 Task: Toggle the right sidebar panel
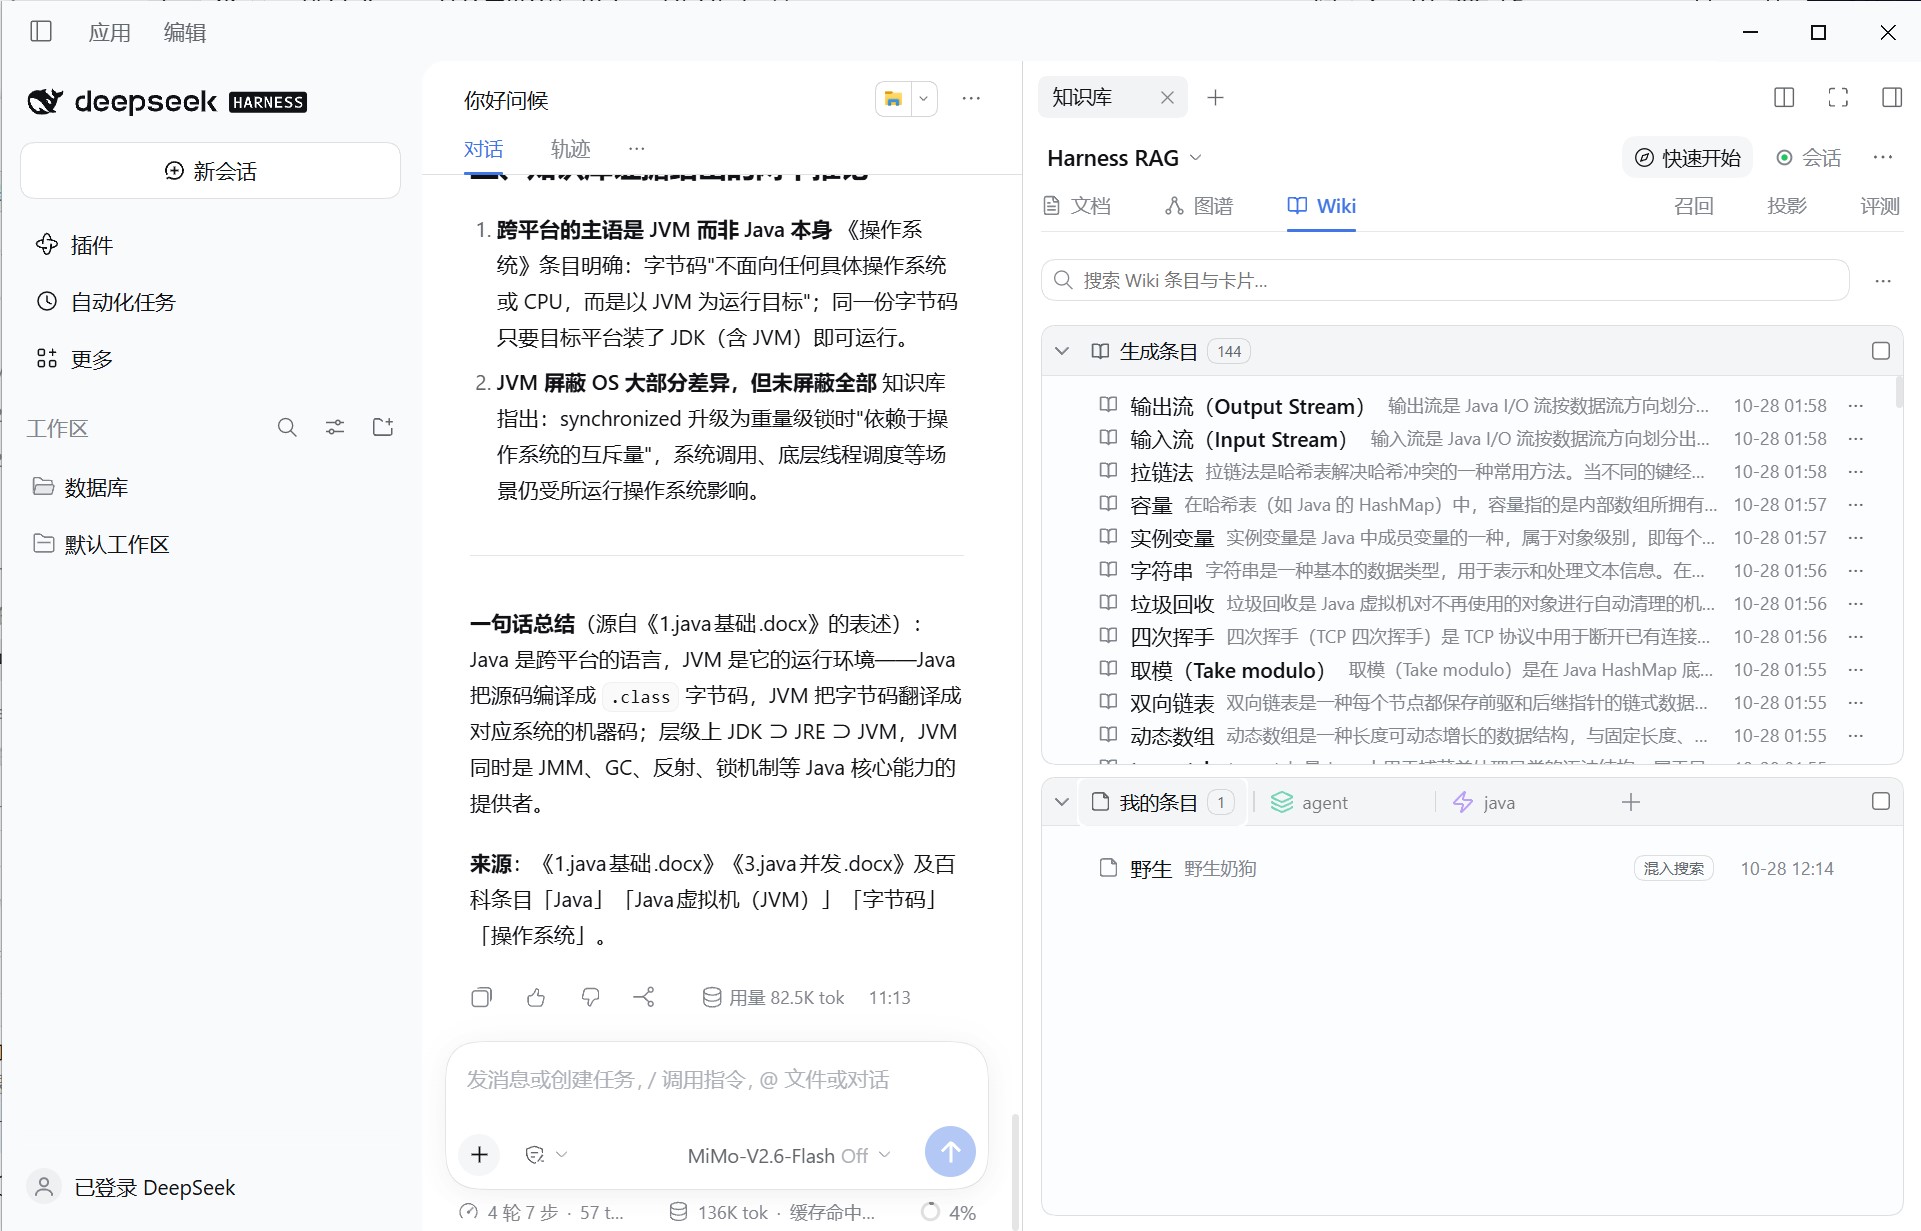pos(1892,97)
